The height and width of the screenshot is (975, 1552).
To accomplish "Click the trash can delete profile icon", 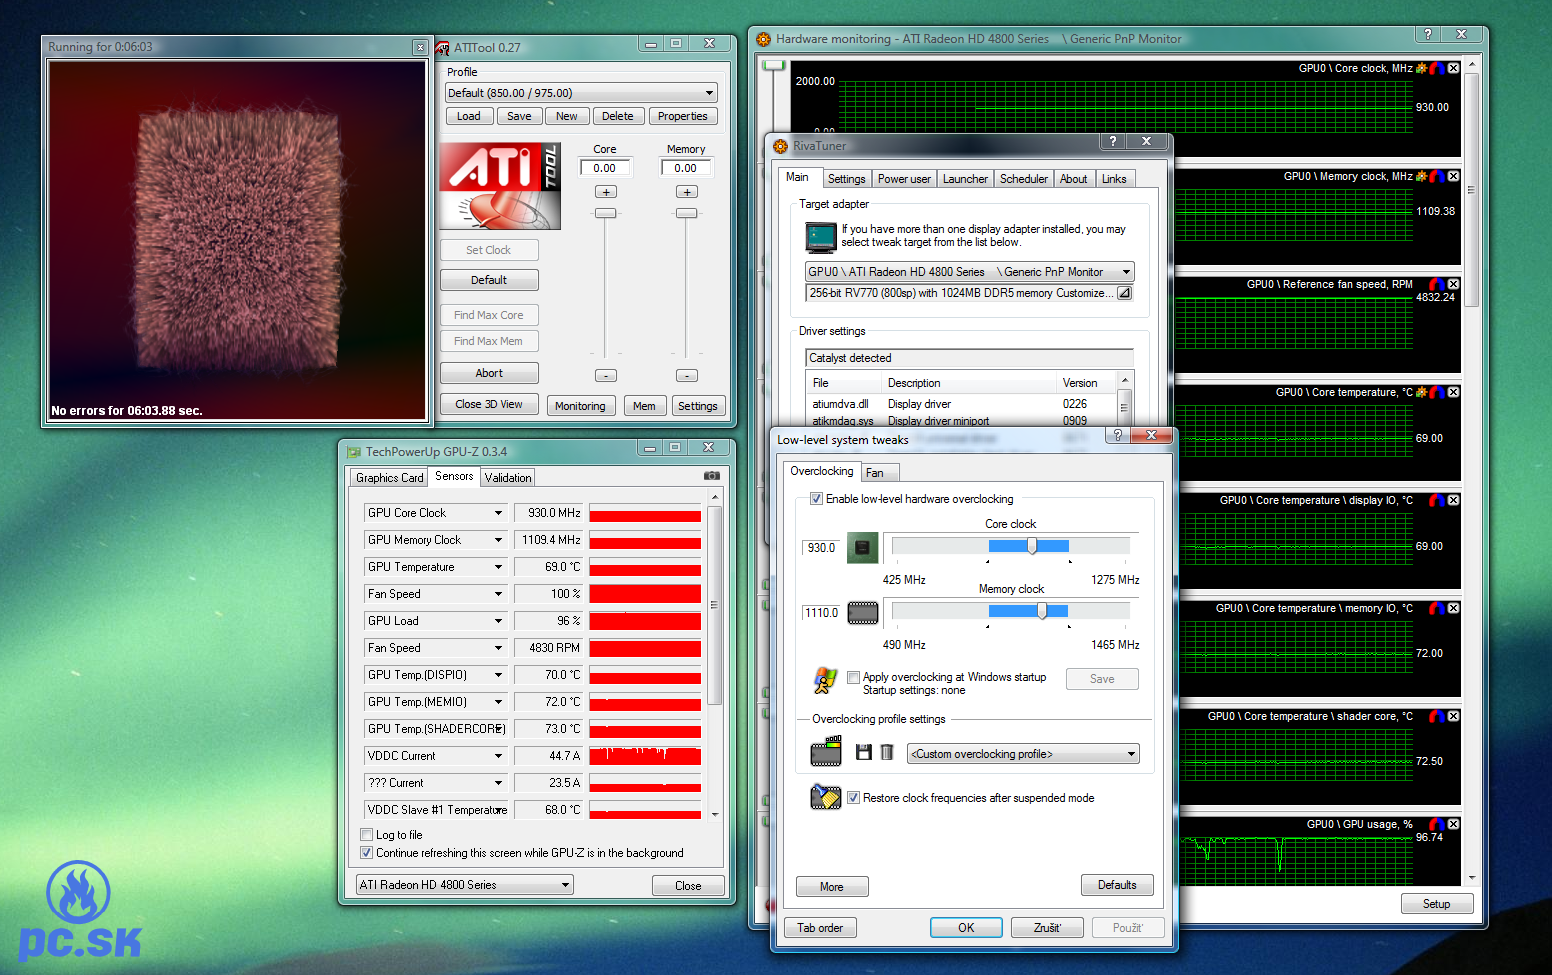I will pos(886,752).
